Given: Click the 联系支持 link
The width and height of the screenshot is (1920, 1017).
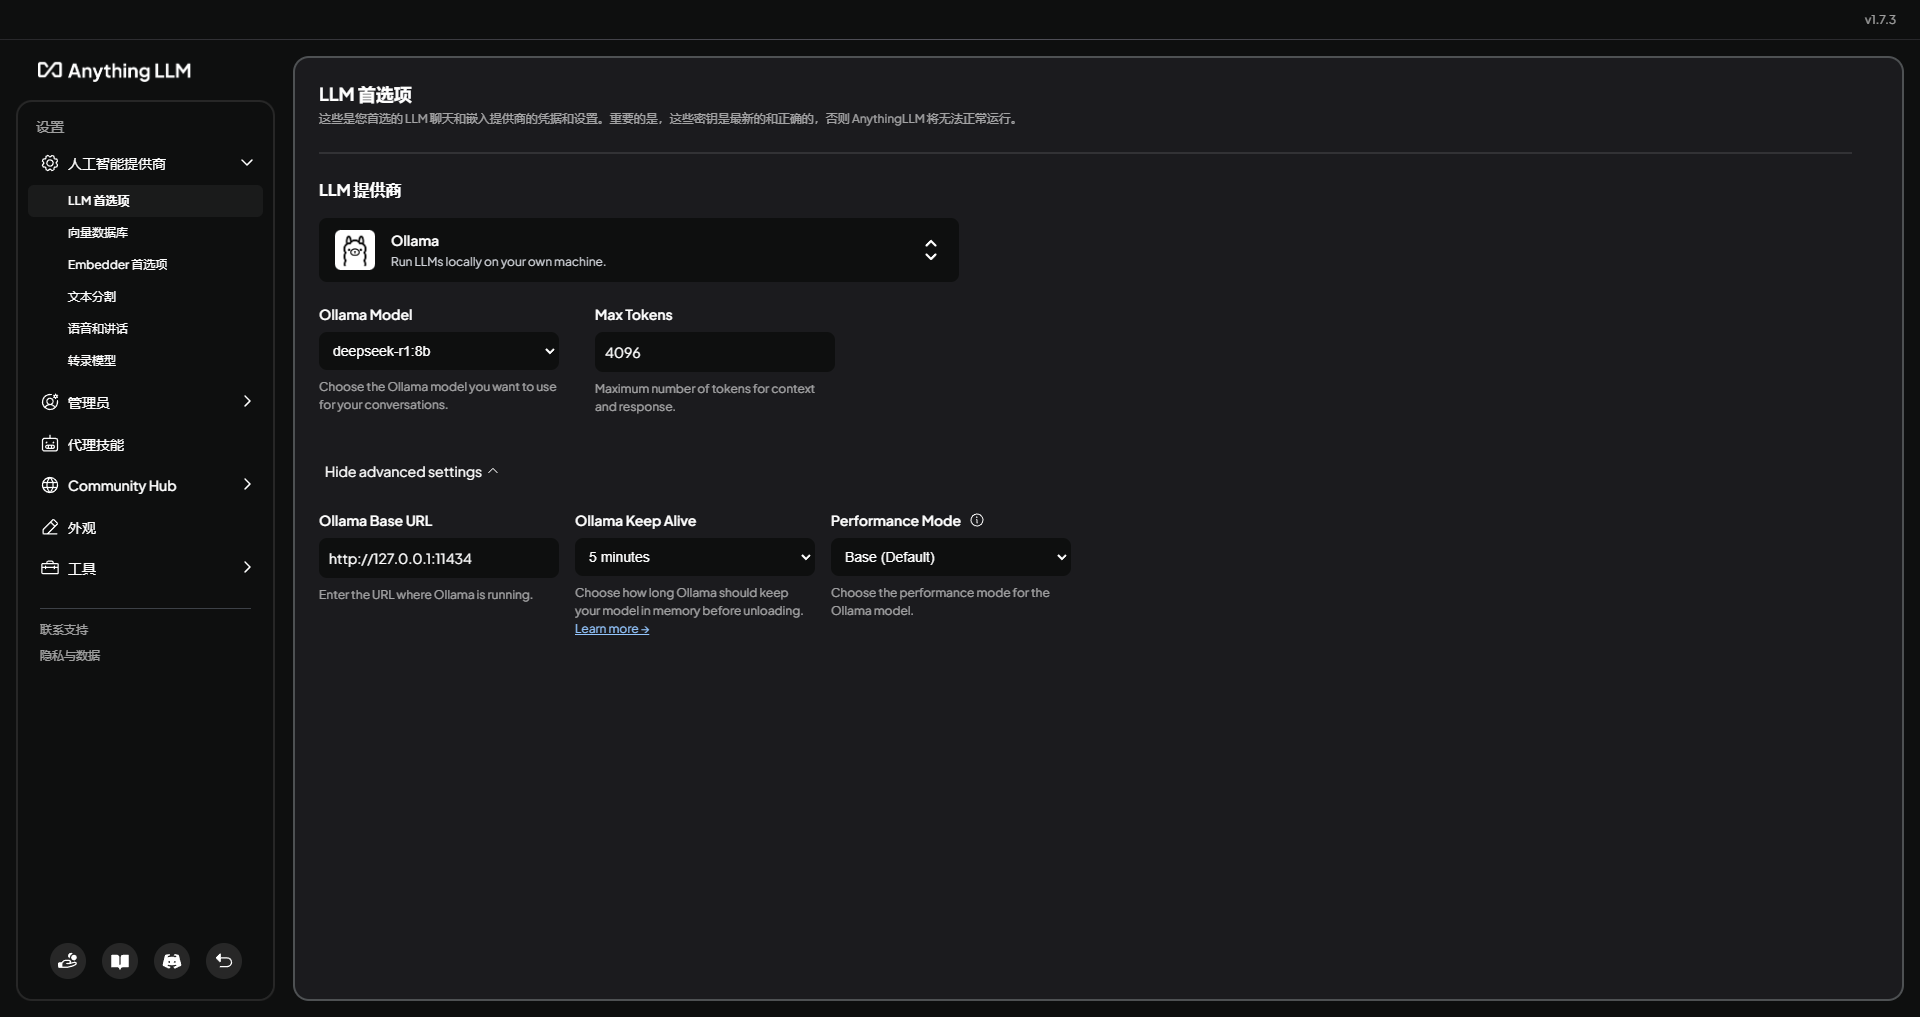Looking at the screenshot, I should 64,630.
